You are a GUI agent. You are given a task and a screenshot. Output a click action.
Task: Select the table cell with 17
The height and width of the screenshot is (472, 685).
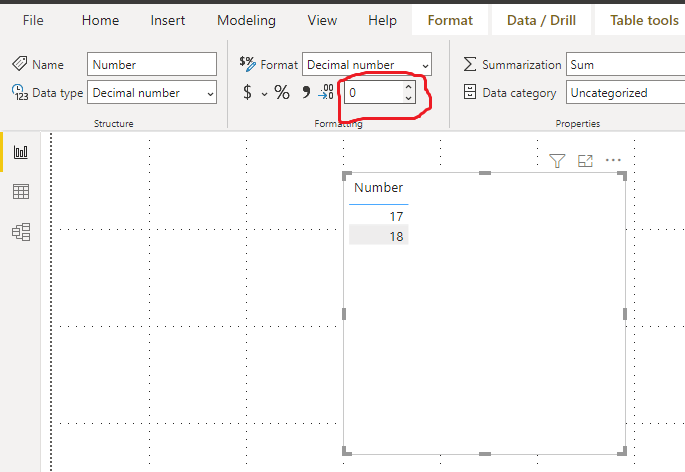point(379,216)
